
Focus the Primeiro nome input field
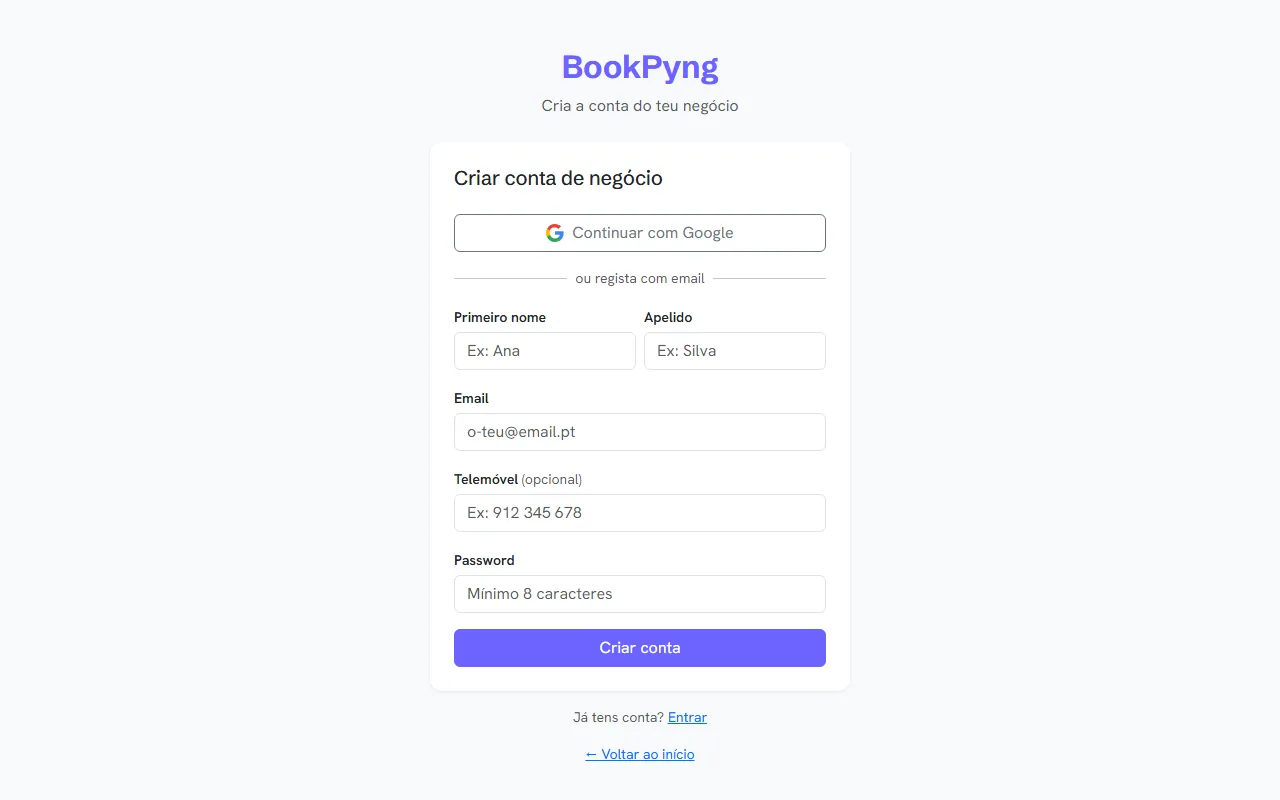point(545,351)
